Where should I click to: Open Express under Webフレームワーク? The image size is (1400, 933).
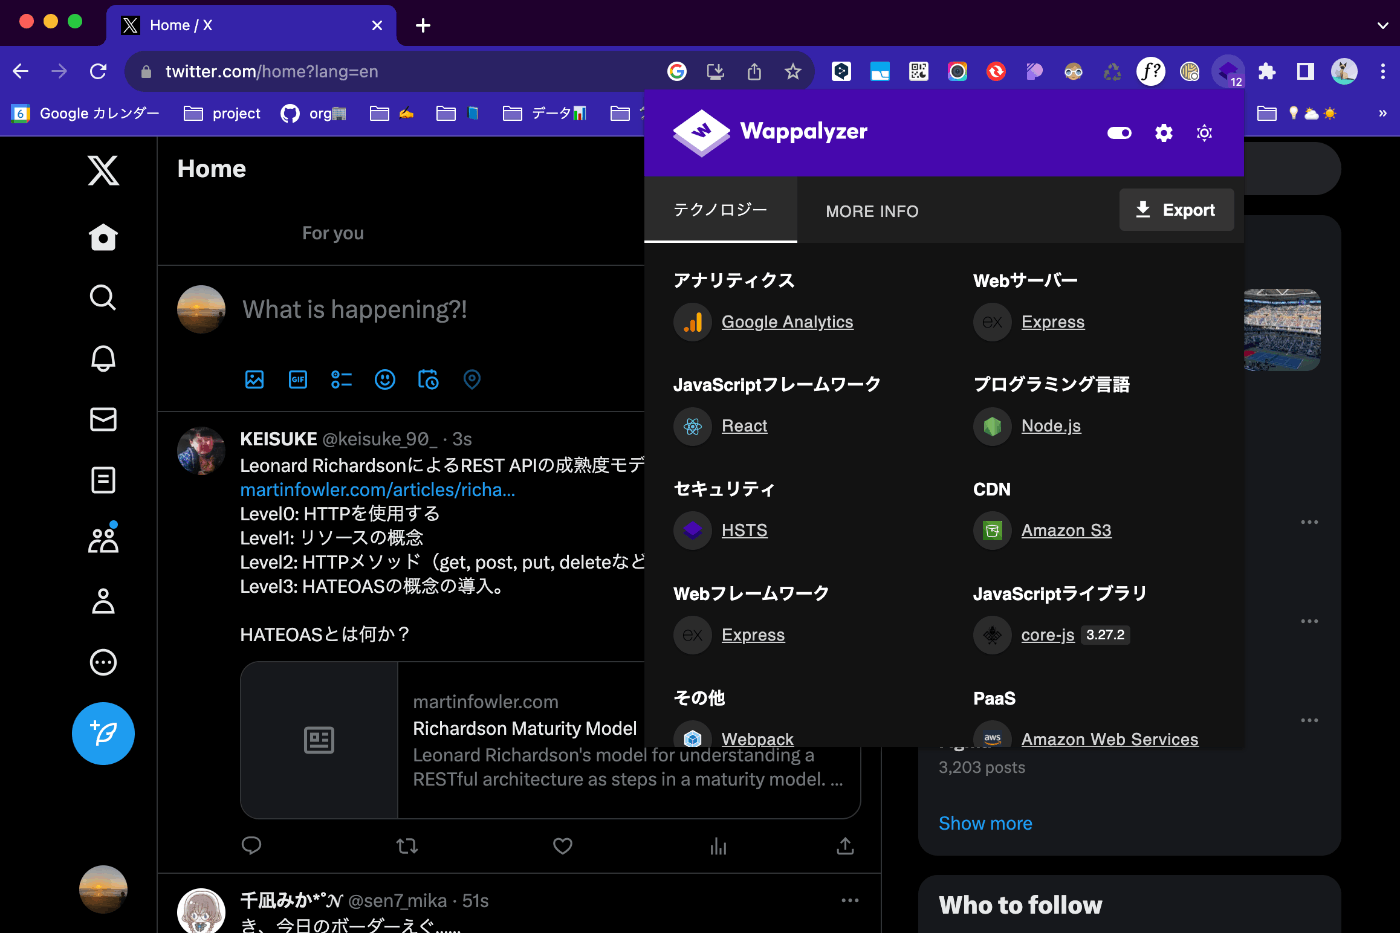tap(753, 635)
